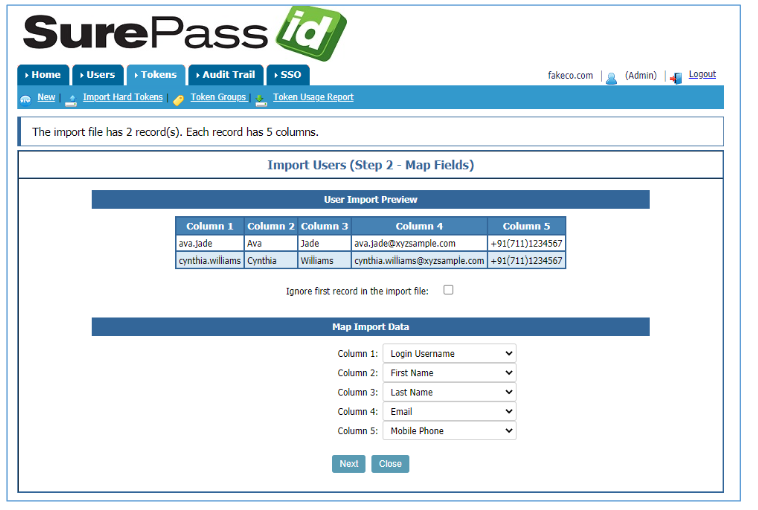Click the SurePass ID logo

184,34
